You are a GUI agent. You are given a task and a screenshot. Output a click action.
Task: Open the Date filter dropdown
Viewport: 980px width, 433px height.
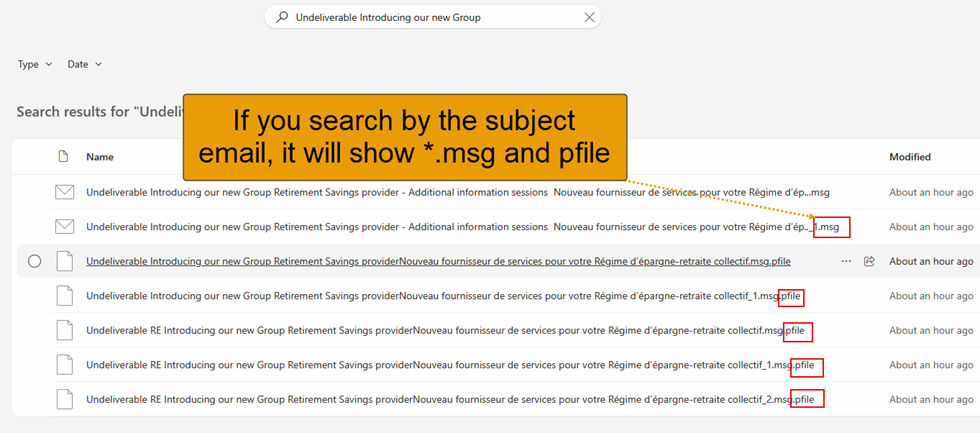pos(84,64)
